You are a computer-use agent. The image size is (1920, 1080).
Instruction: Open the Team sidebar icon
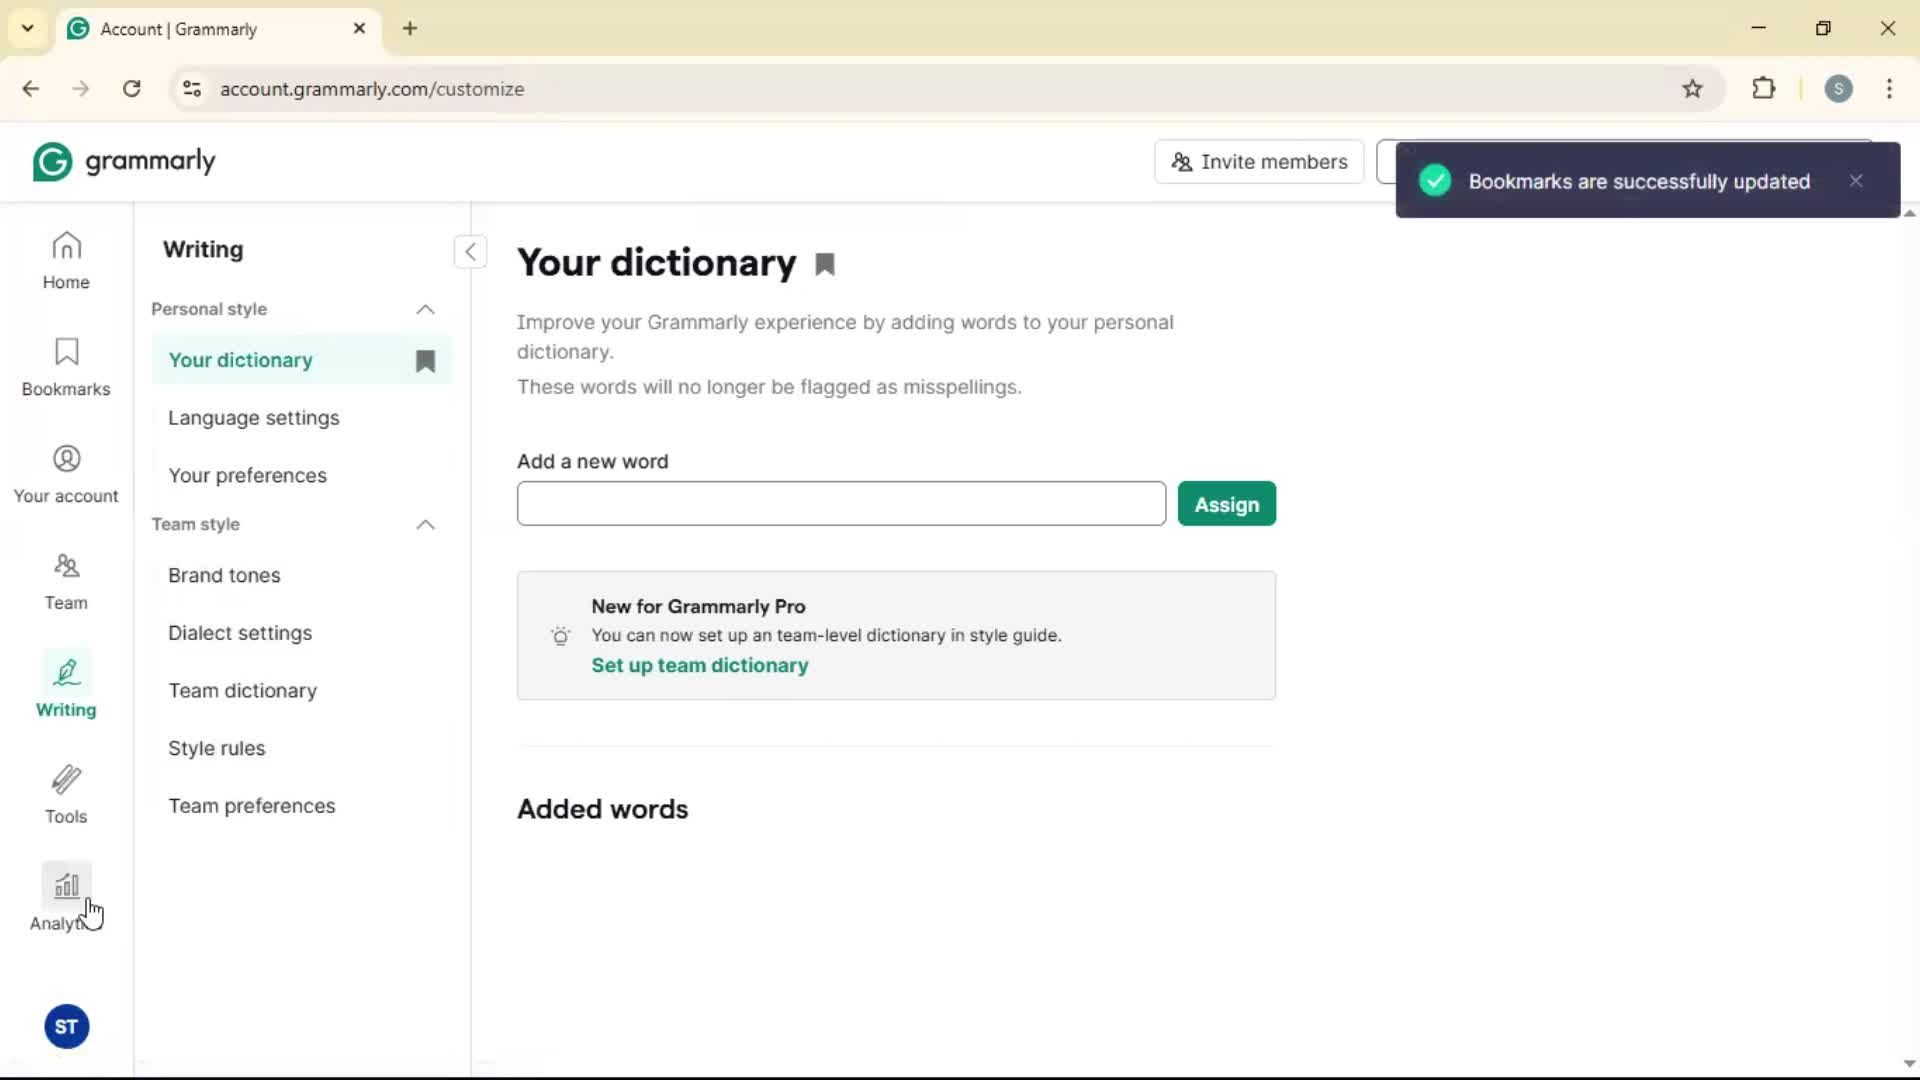[x=66, y=581]
